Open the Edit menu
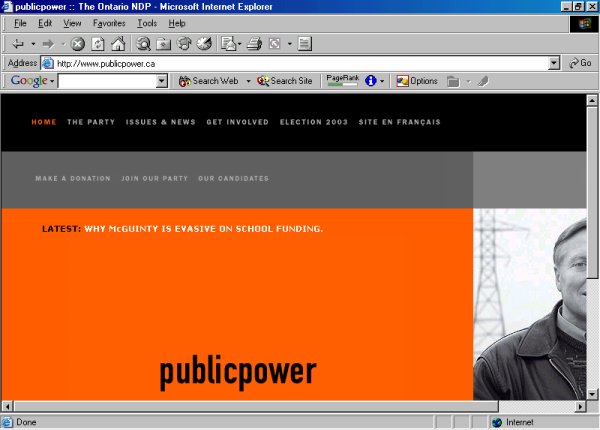600x430 pixels. (45, 23)
